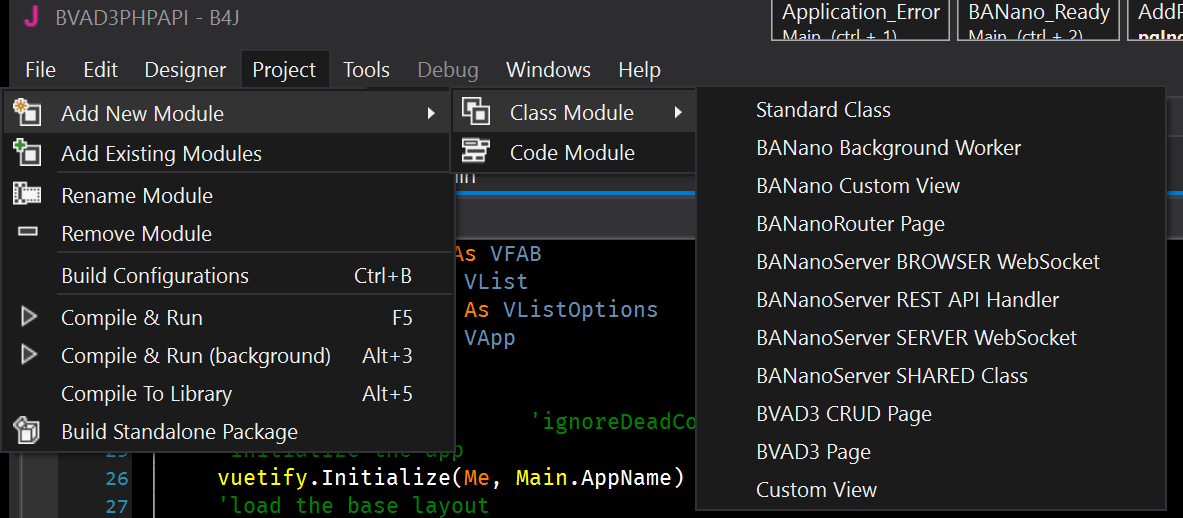
Task: Create a BVAD3 CRUD Page
Action: point(843,414)
